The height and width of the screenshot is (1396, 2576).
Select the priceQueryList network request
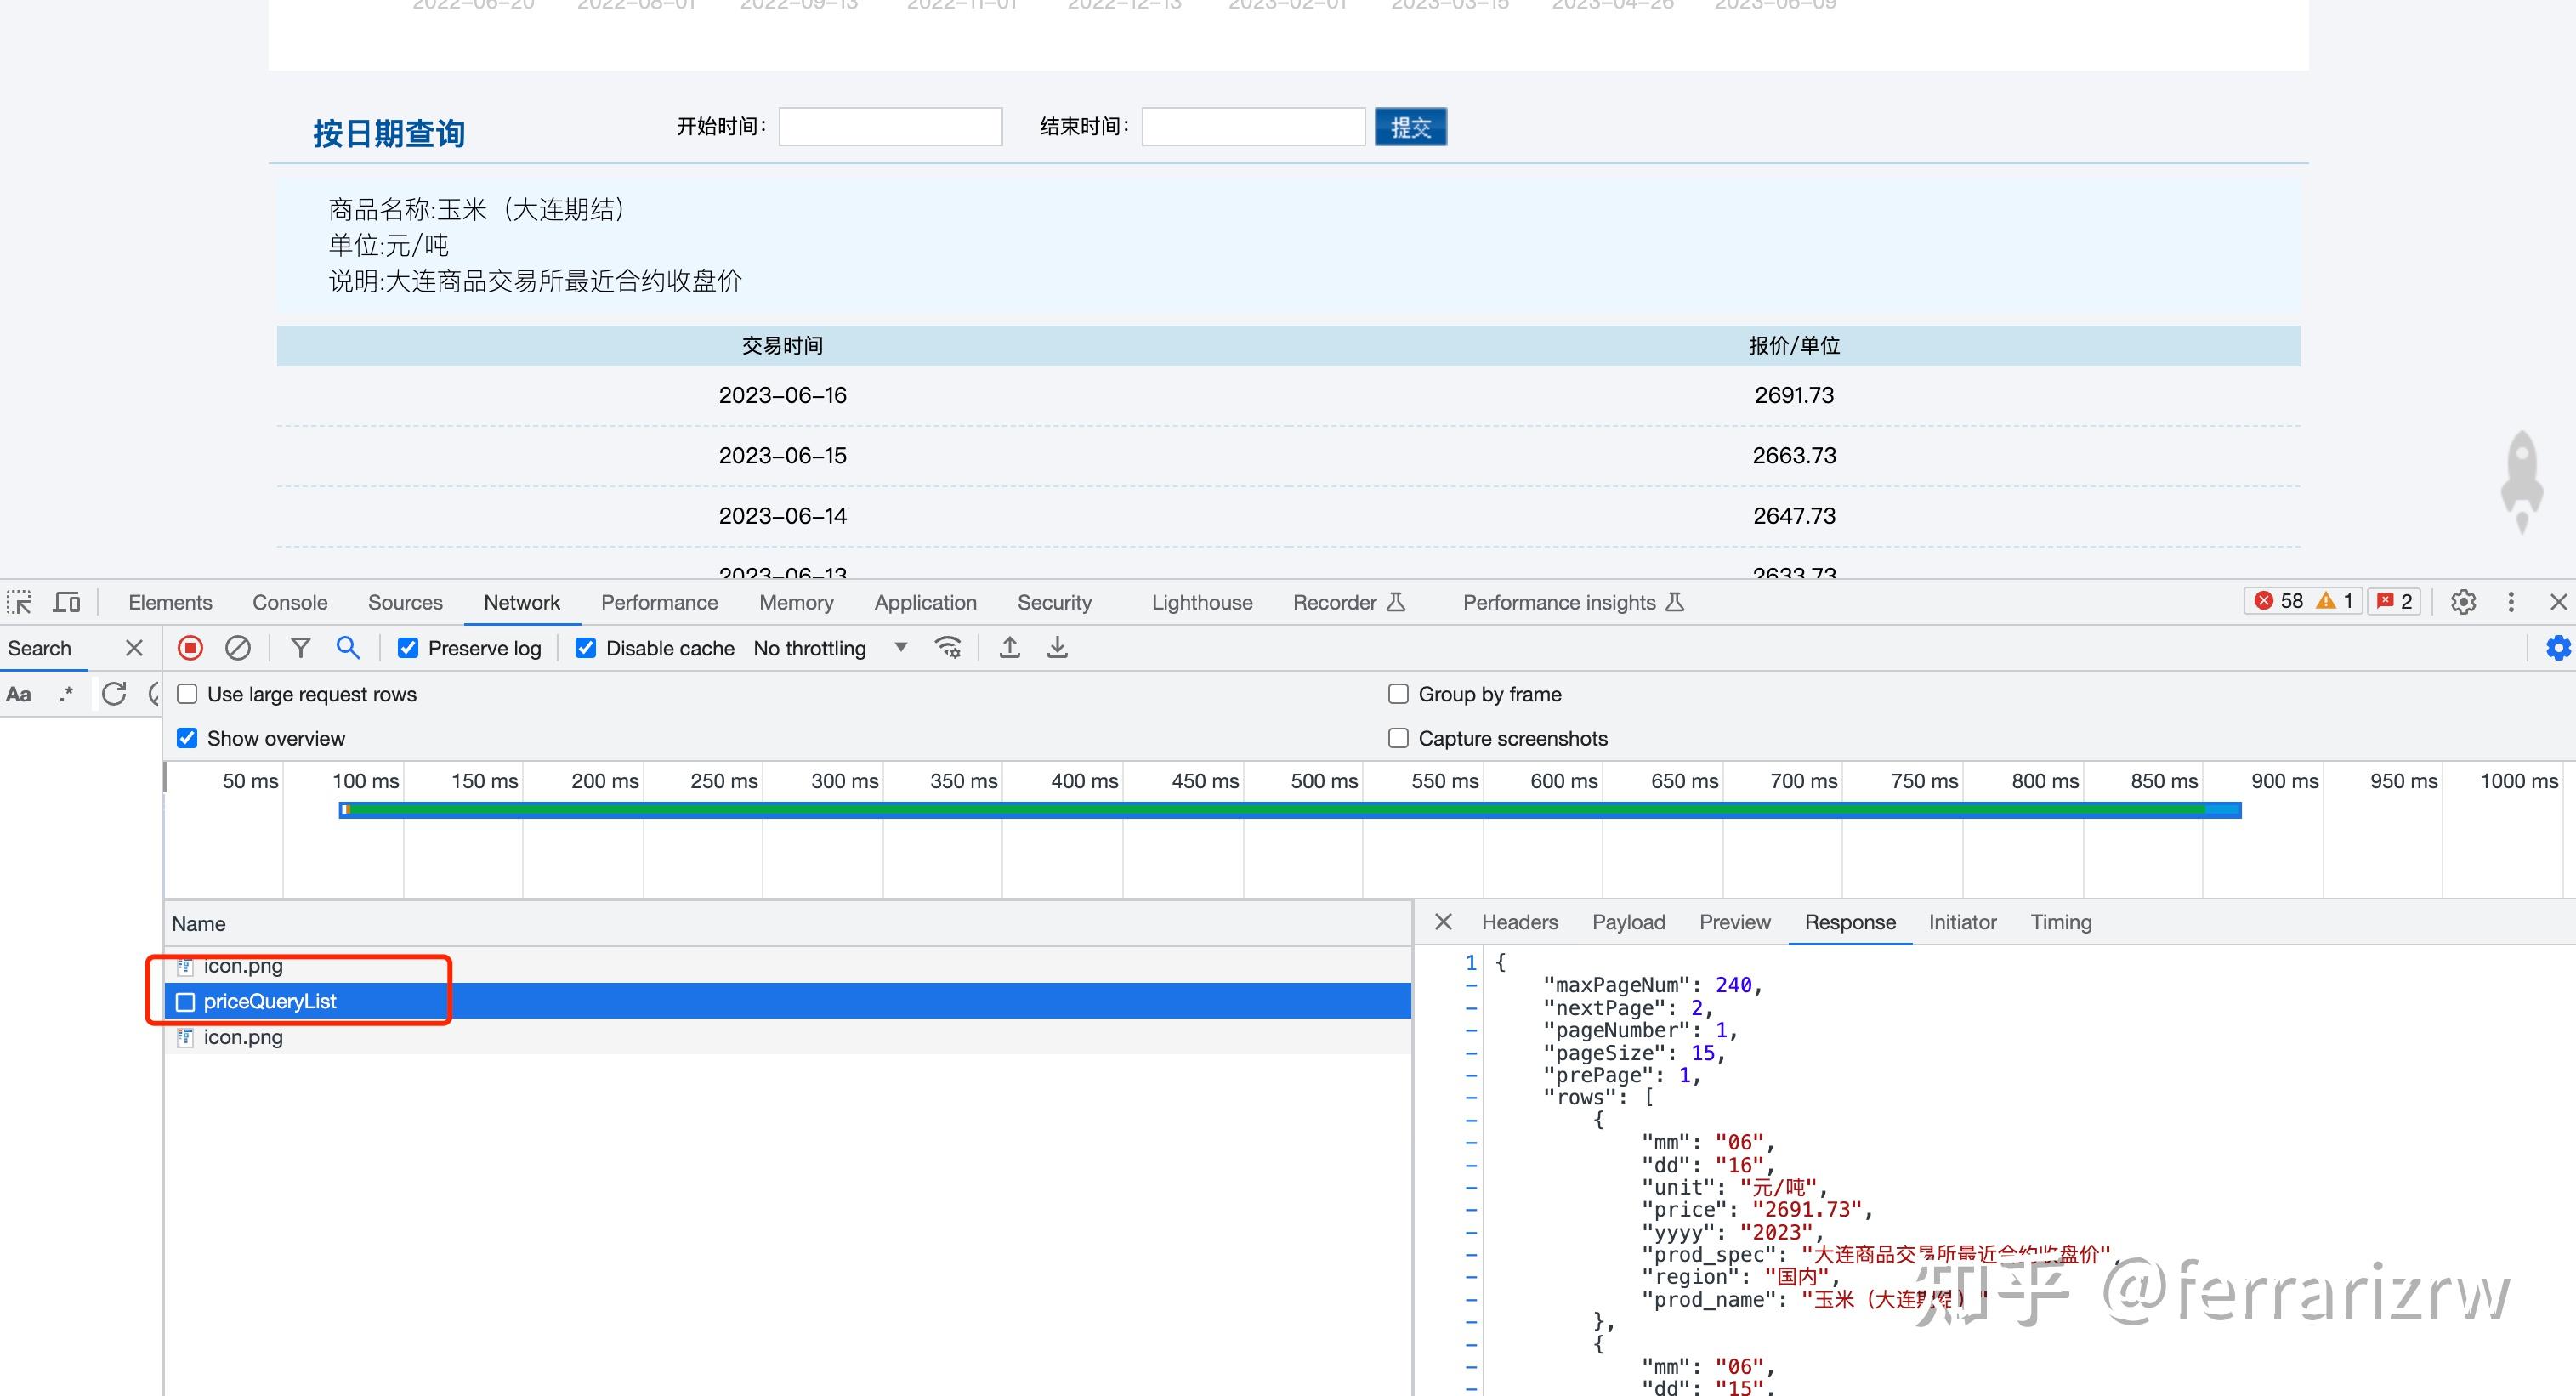[271, 1001]
